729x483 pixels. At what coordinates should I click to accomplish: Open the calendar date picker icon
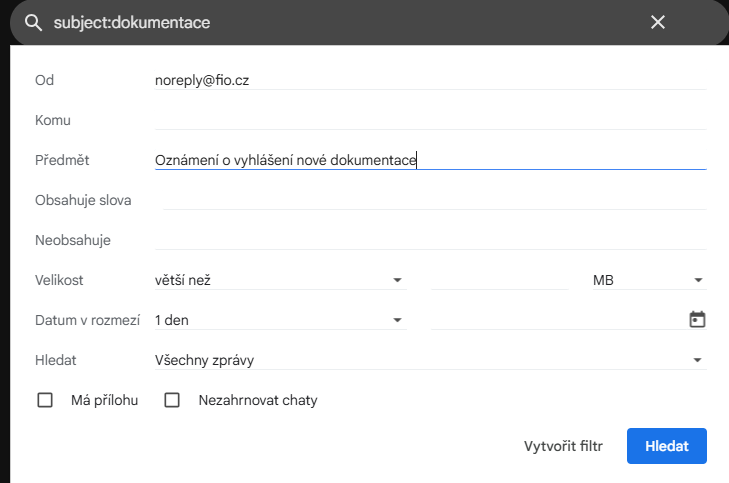point(697,320)
